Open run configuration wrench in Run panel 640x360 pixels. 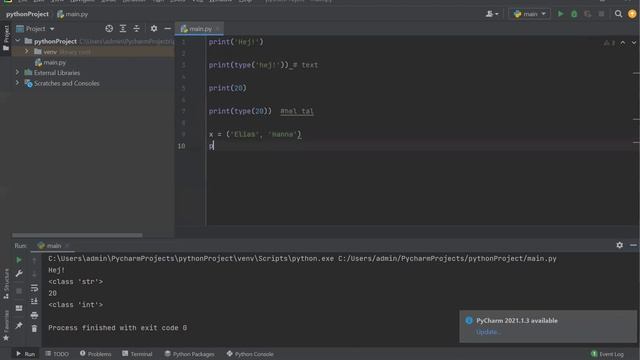coord(19,273)
